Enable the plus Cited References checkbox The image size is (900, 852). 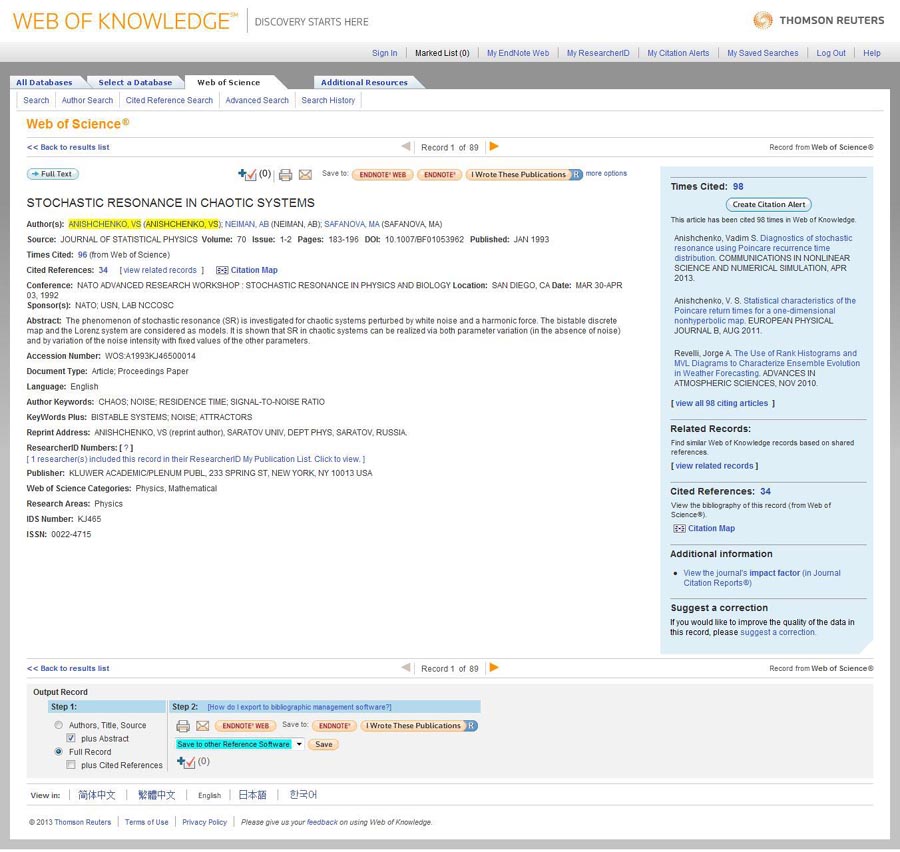(x=71, y=765)
